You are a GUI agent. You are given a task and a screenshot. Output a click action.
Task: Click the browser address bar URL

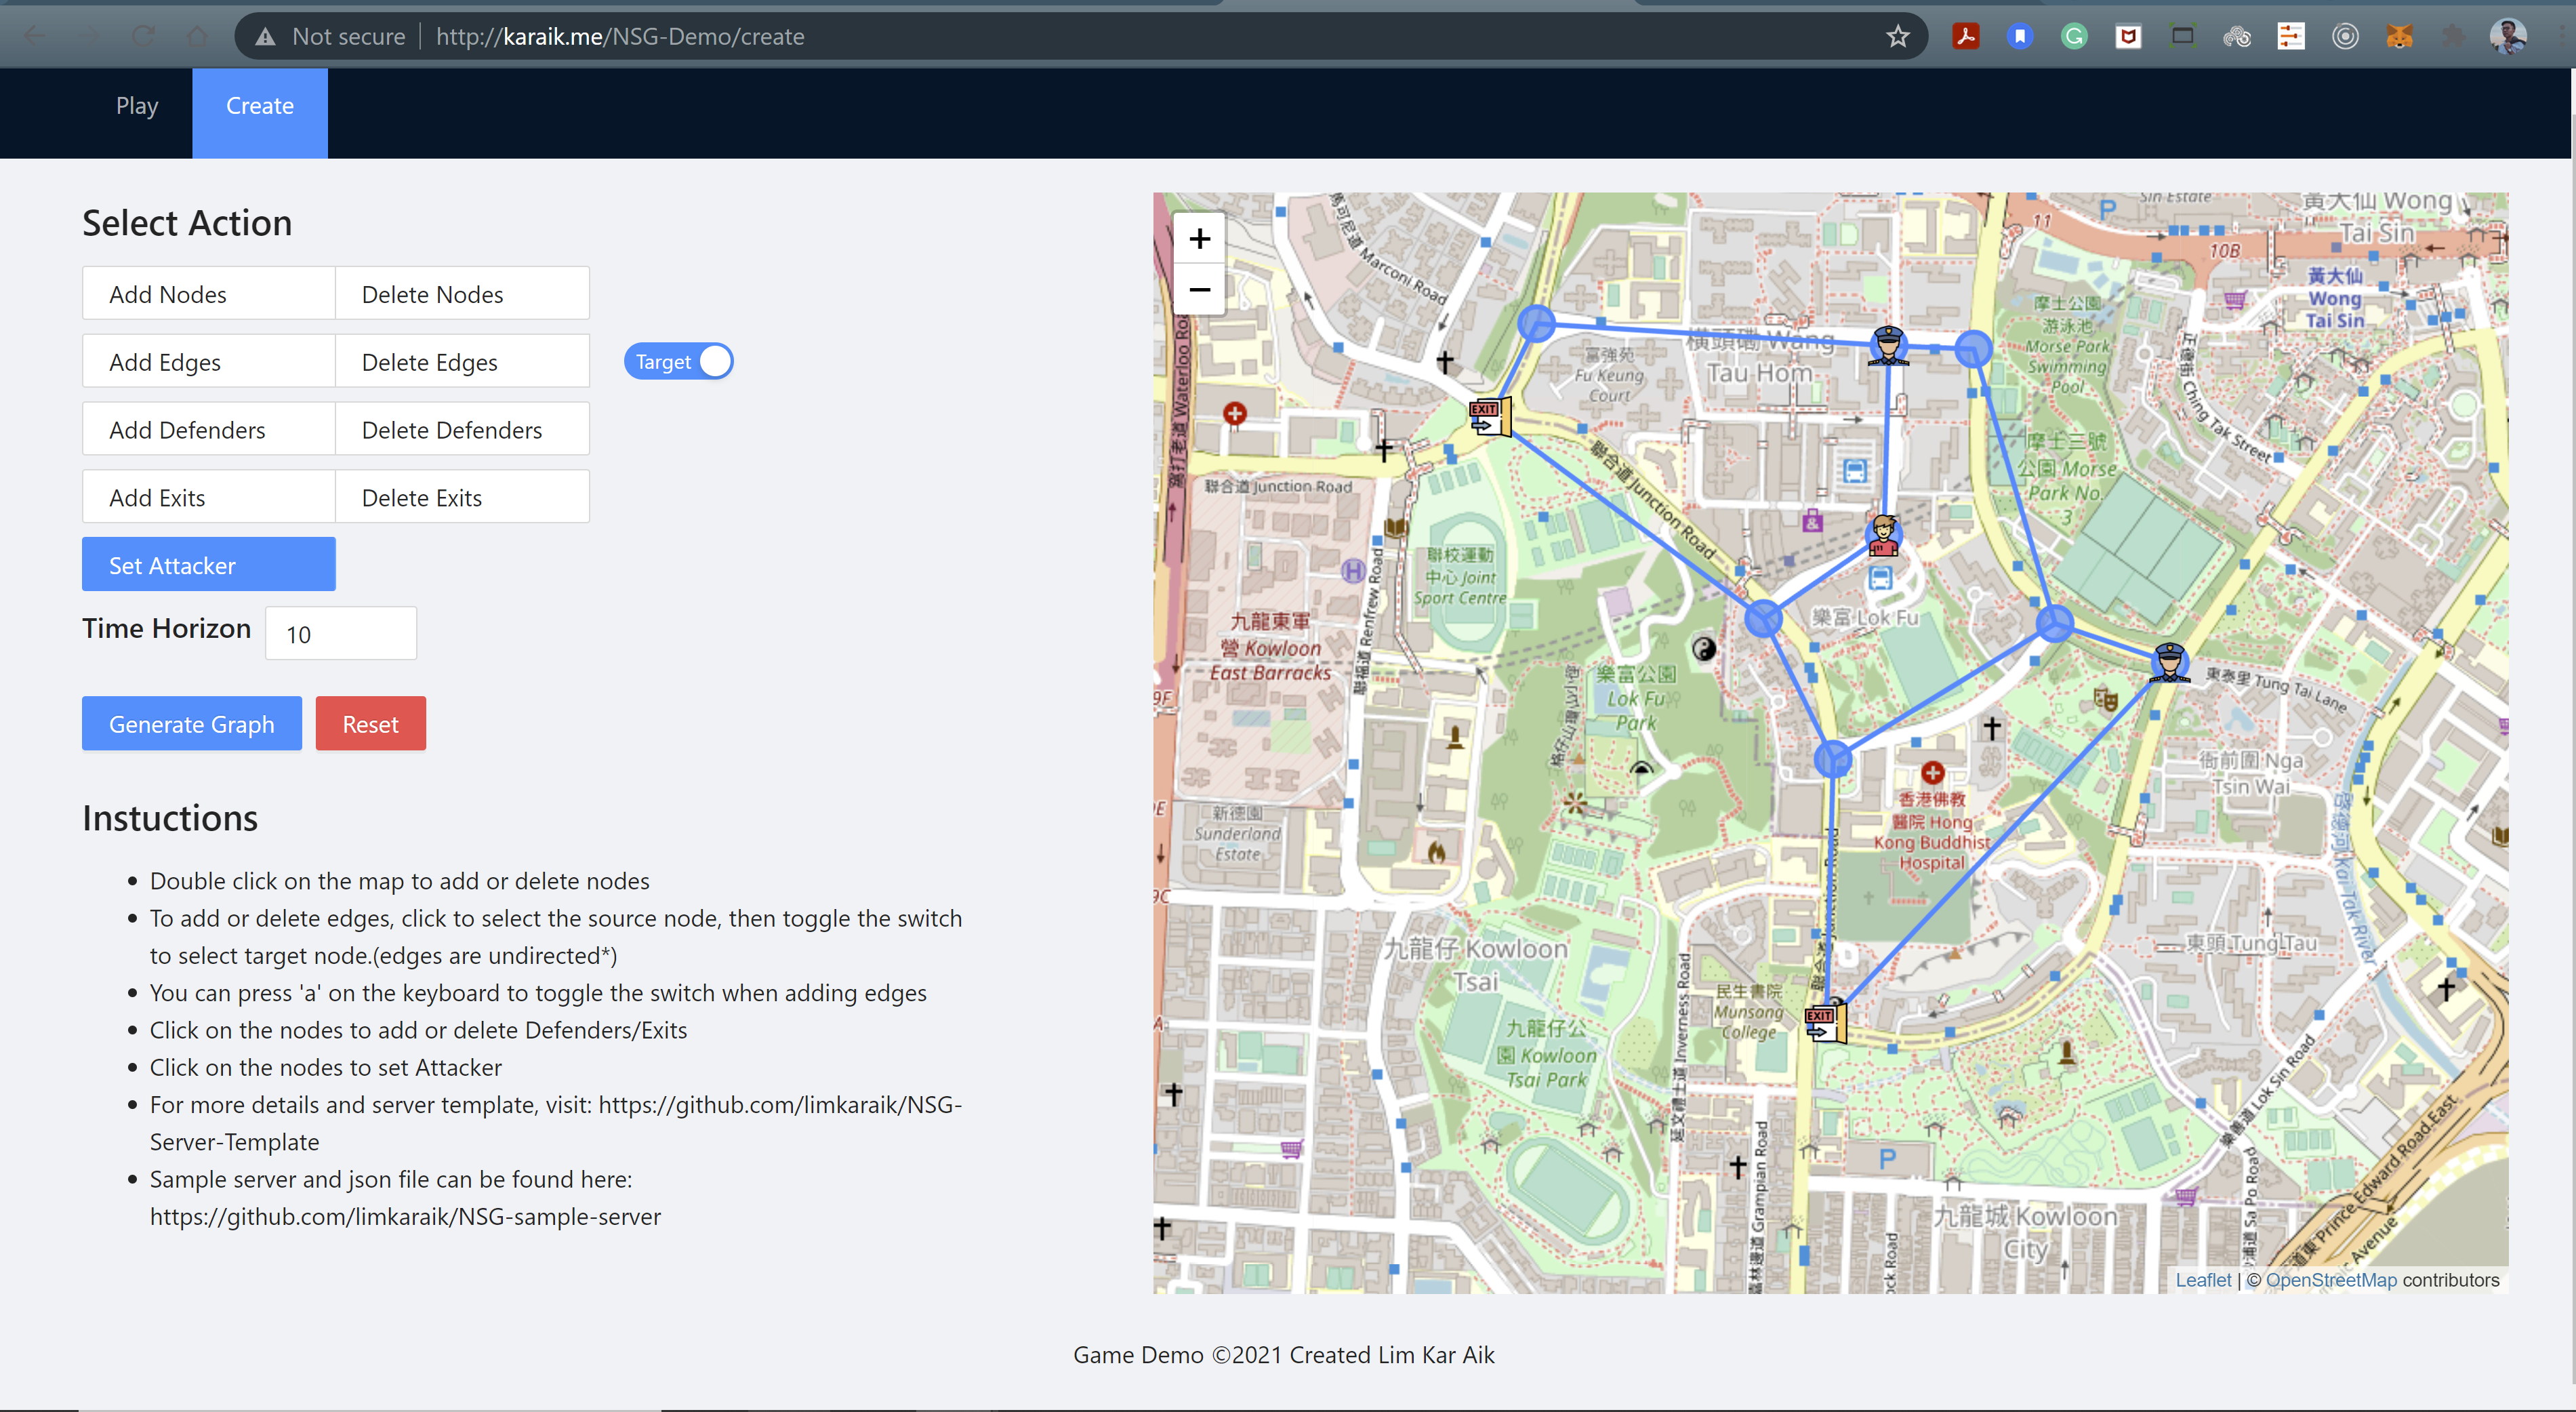tap(620, 37)
